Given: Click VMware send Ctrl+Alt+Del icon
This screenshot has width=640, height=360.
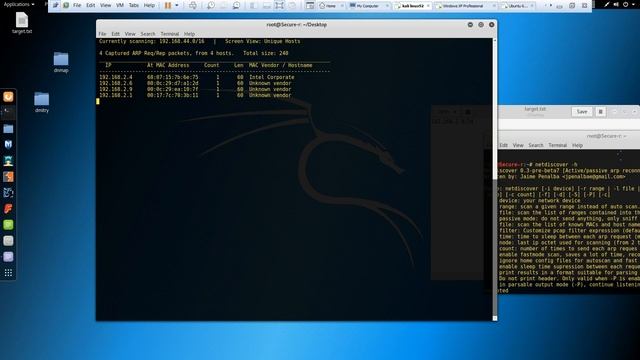Looking at the screenshot, I should tap(193, 5).
